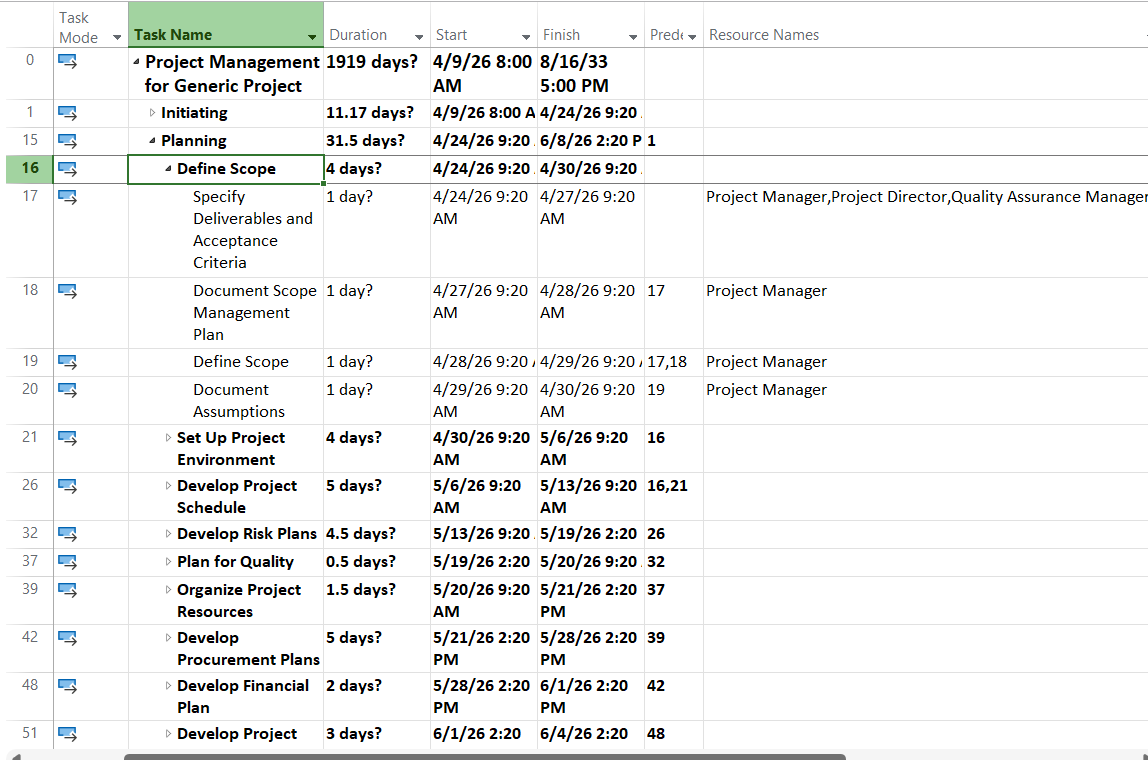Collapse the Planning summary task

point(153,141)
